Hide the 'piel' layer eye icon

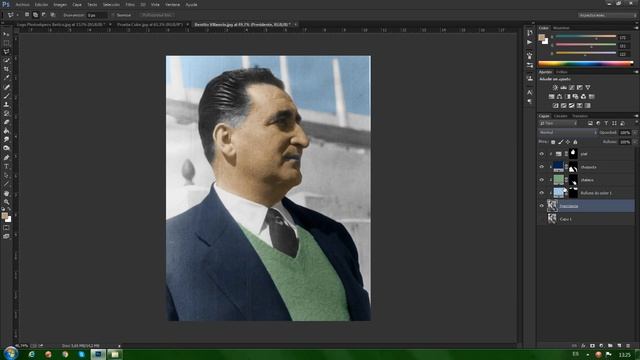click(542, 154)
